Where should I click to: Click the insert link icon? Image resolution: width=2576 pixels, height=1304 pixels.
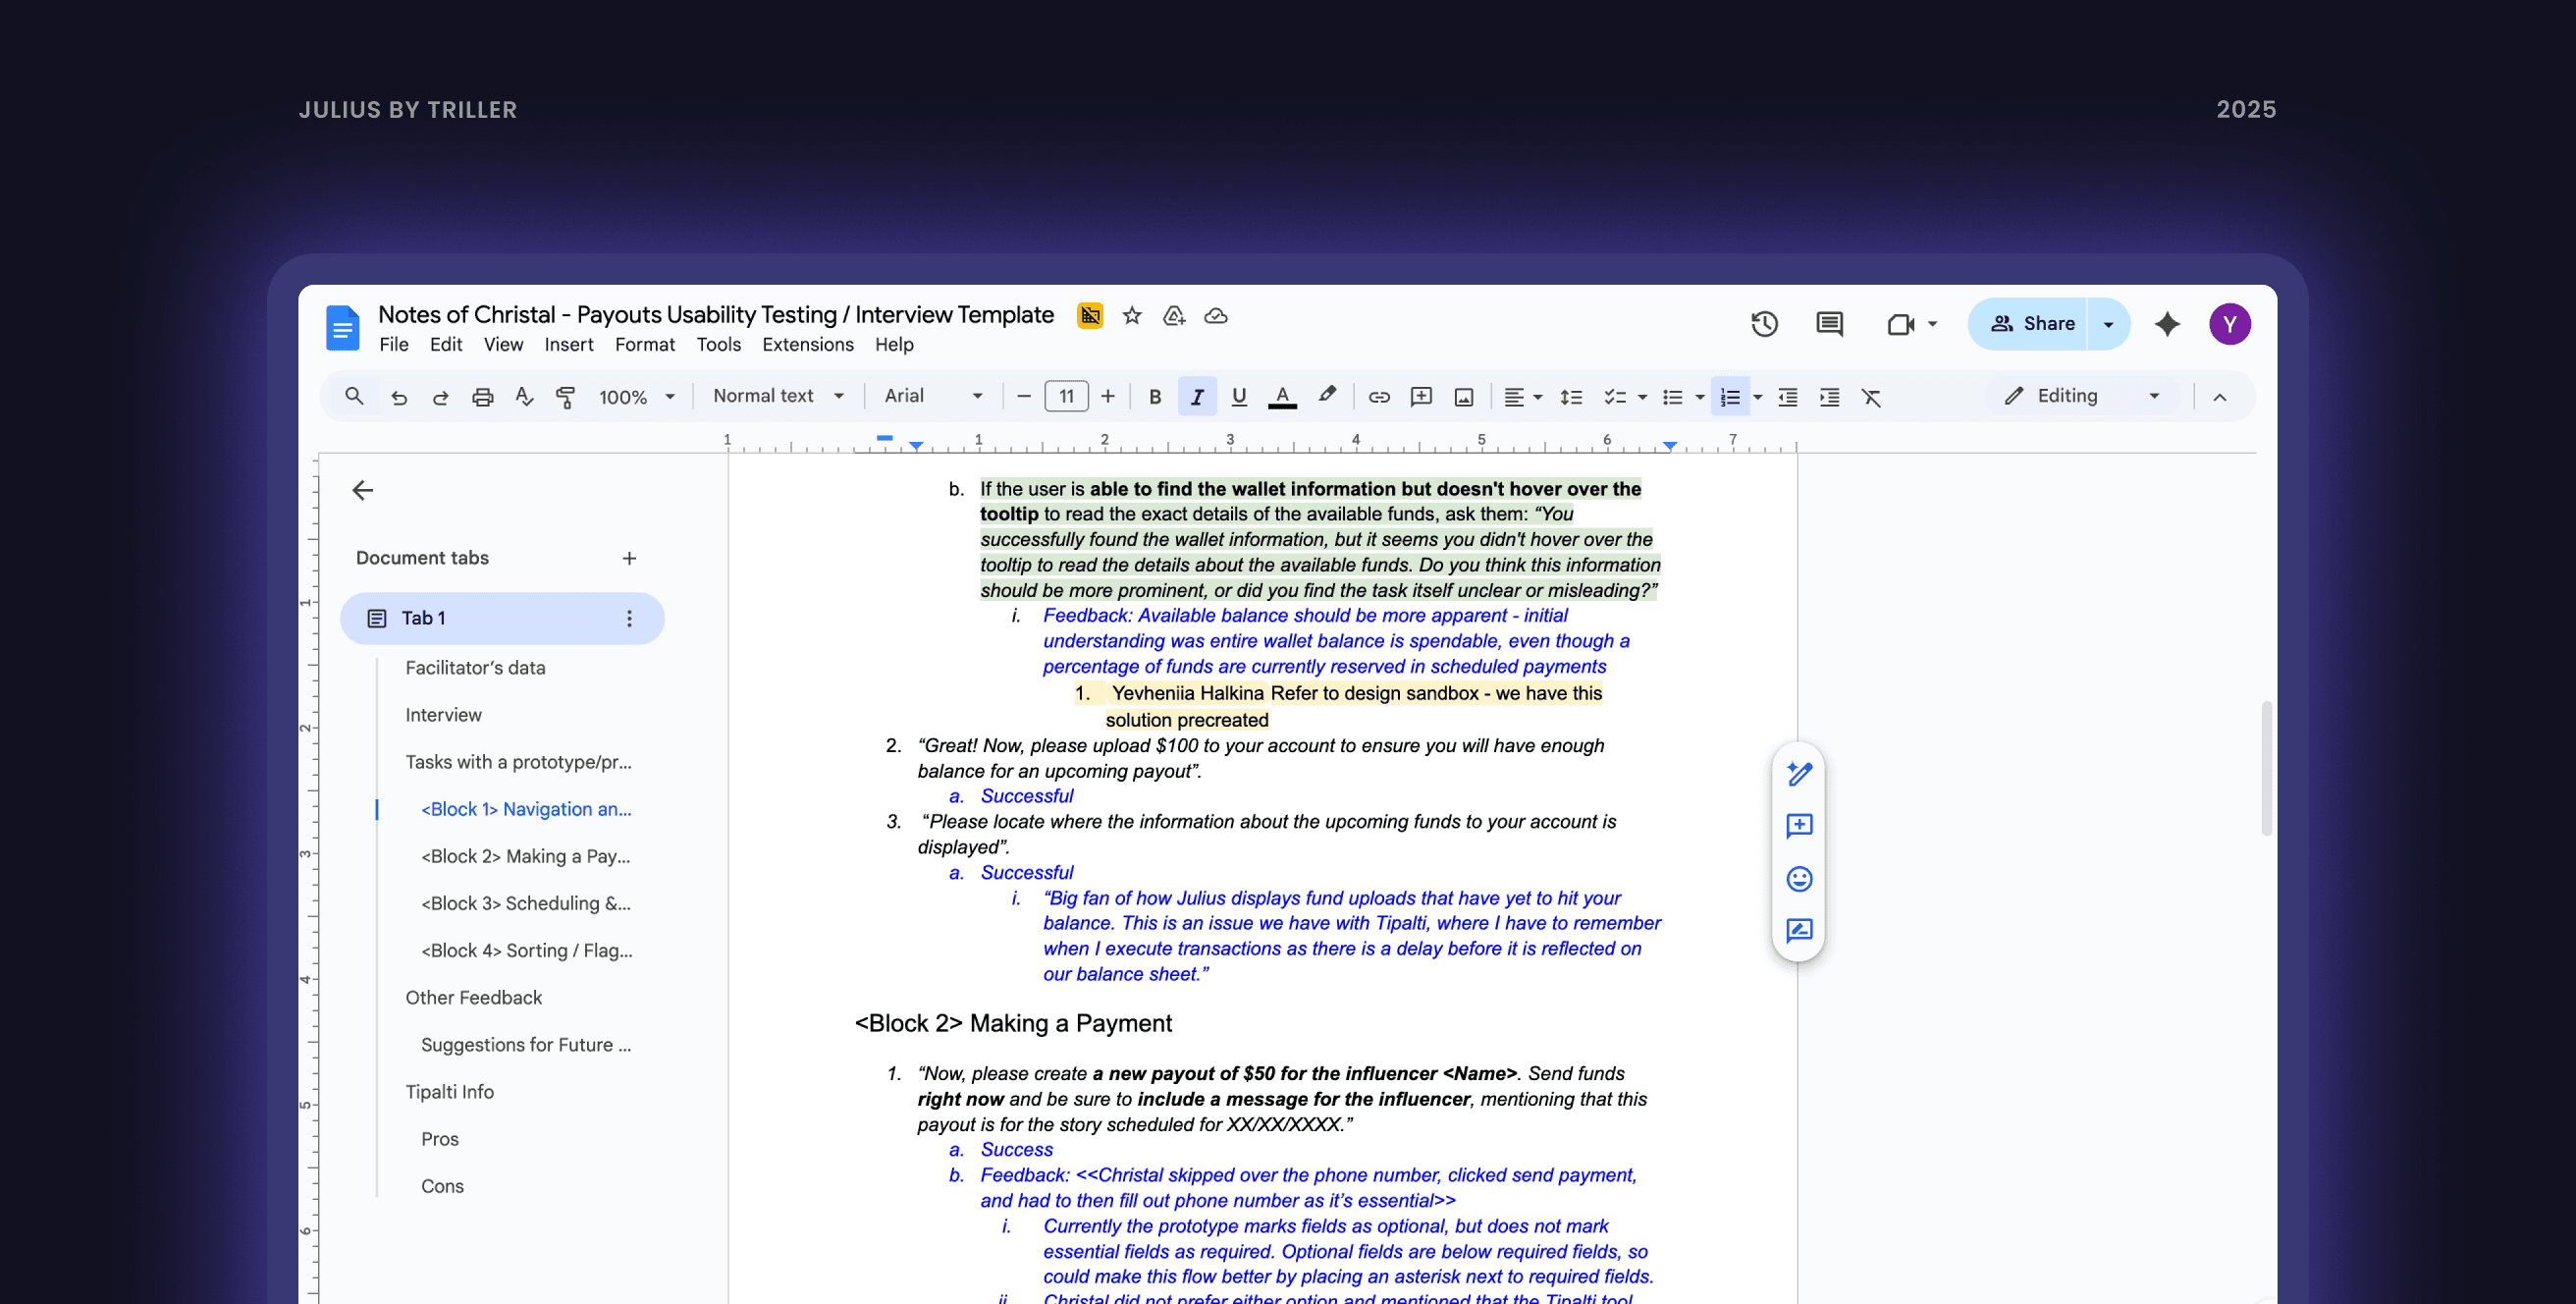(1379, 397)
